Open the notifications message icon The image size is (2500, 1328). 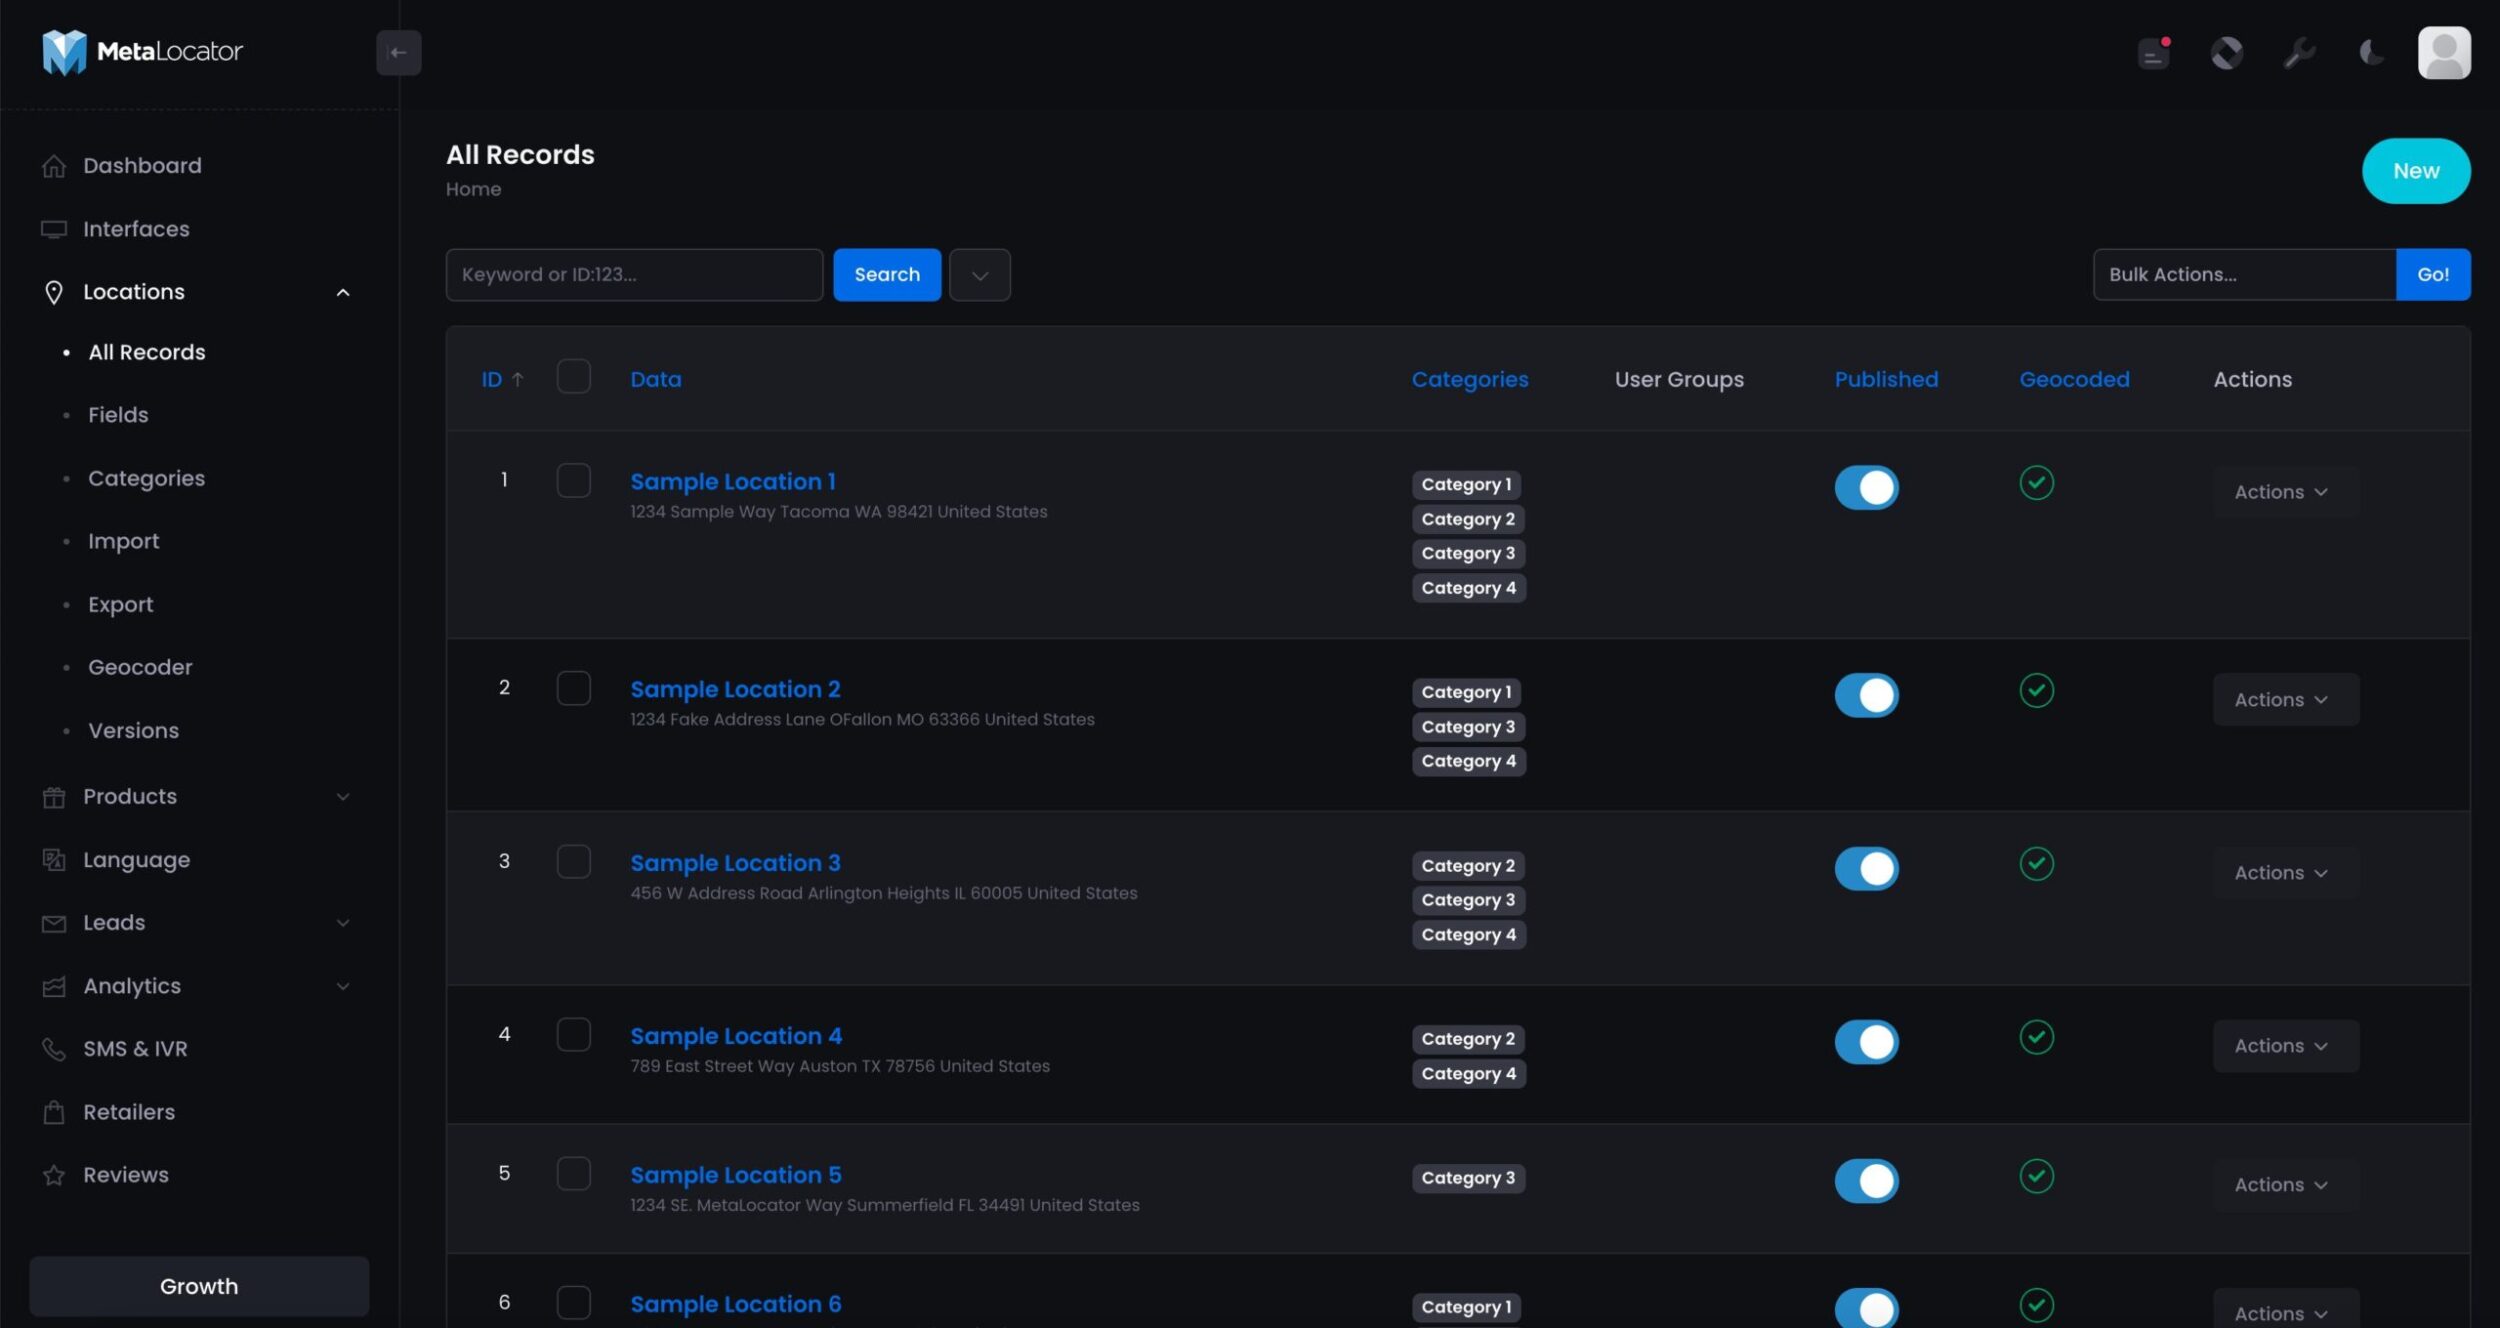click(x=2153, y=53)
